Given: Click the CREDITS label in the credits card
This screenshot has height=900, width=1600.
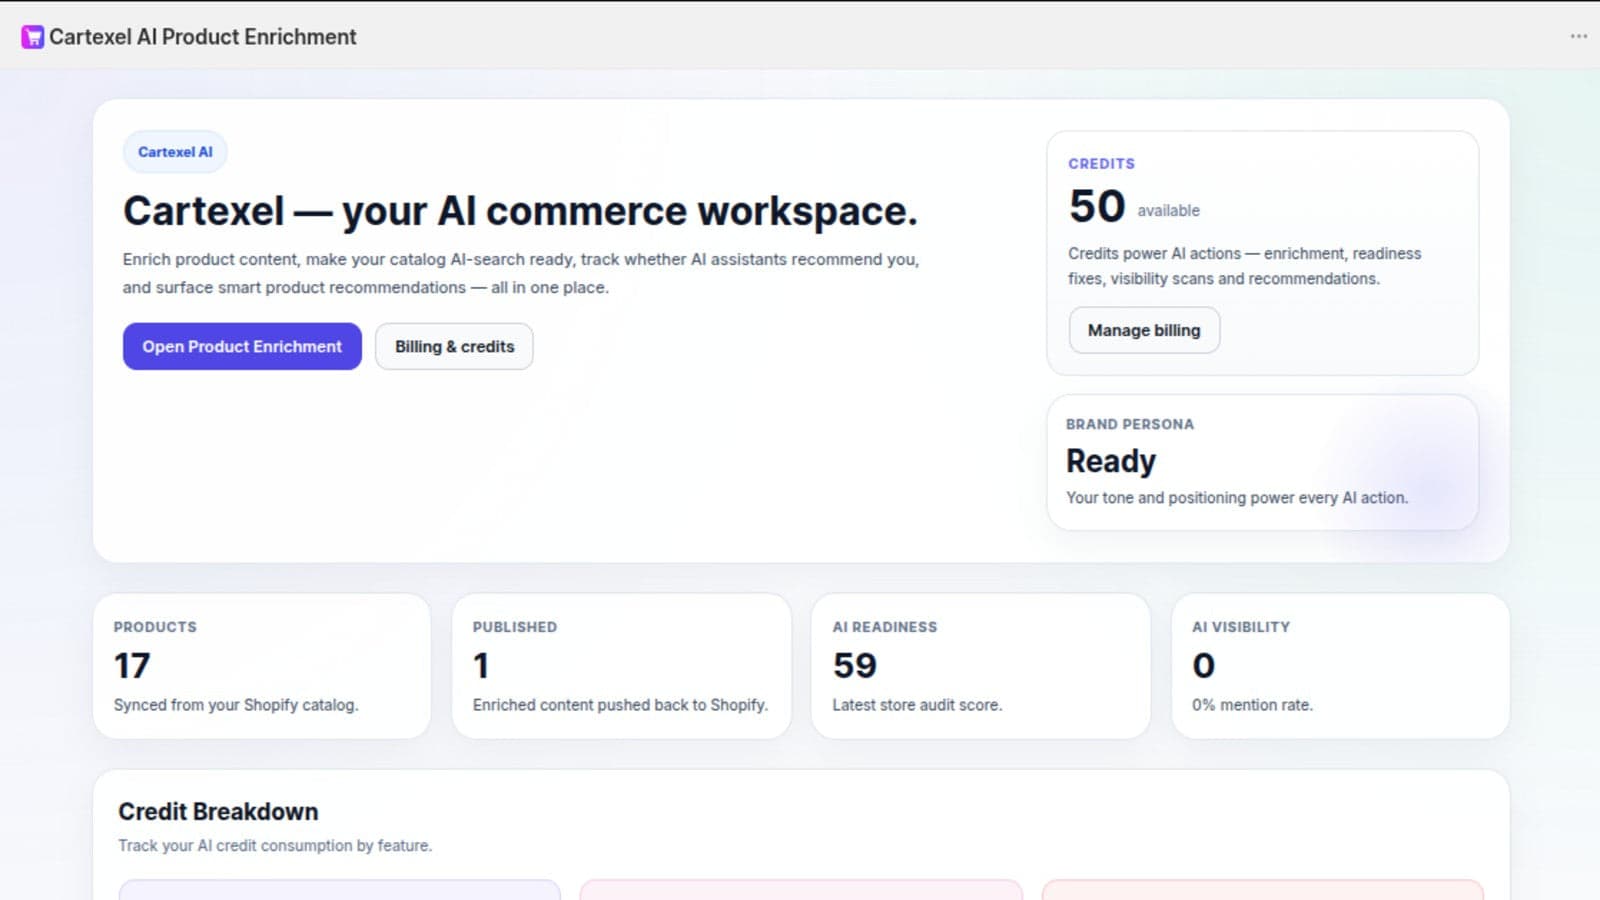Looking at the screenshot, I should [1101, 164].
